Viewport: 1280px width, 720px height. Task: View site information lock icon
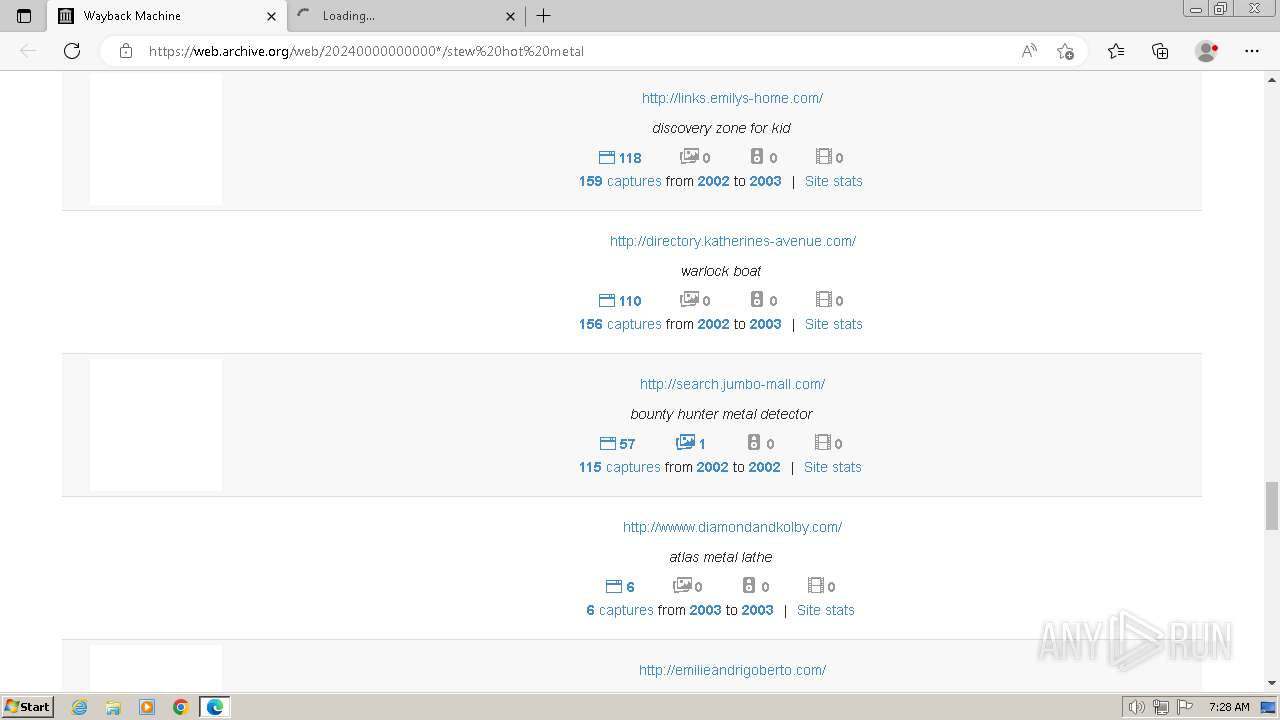tap(126, 51)
